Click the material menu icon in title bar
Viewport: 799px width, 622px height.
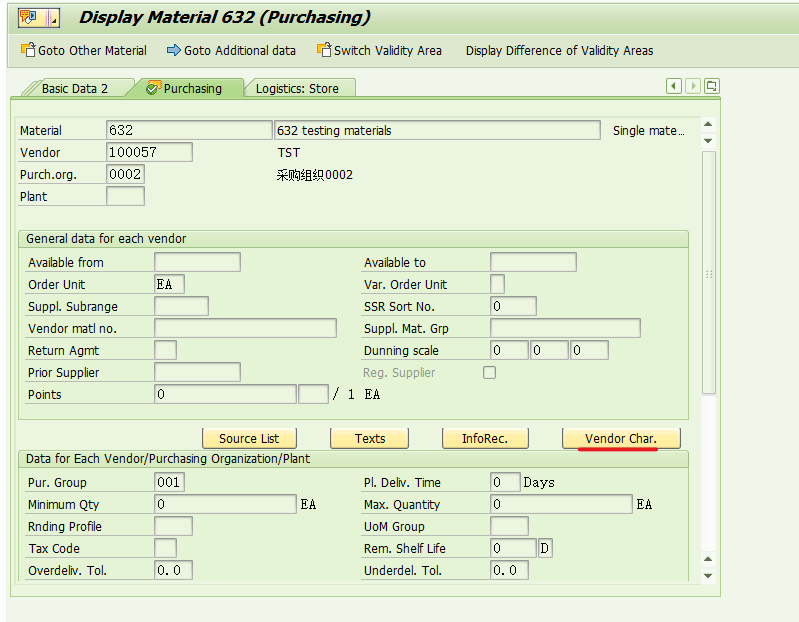pos(39,18)
